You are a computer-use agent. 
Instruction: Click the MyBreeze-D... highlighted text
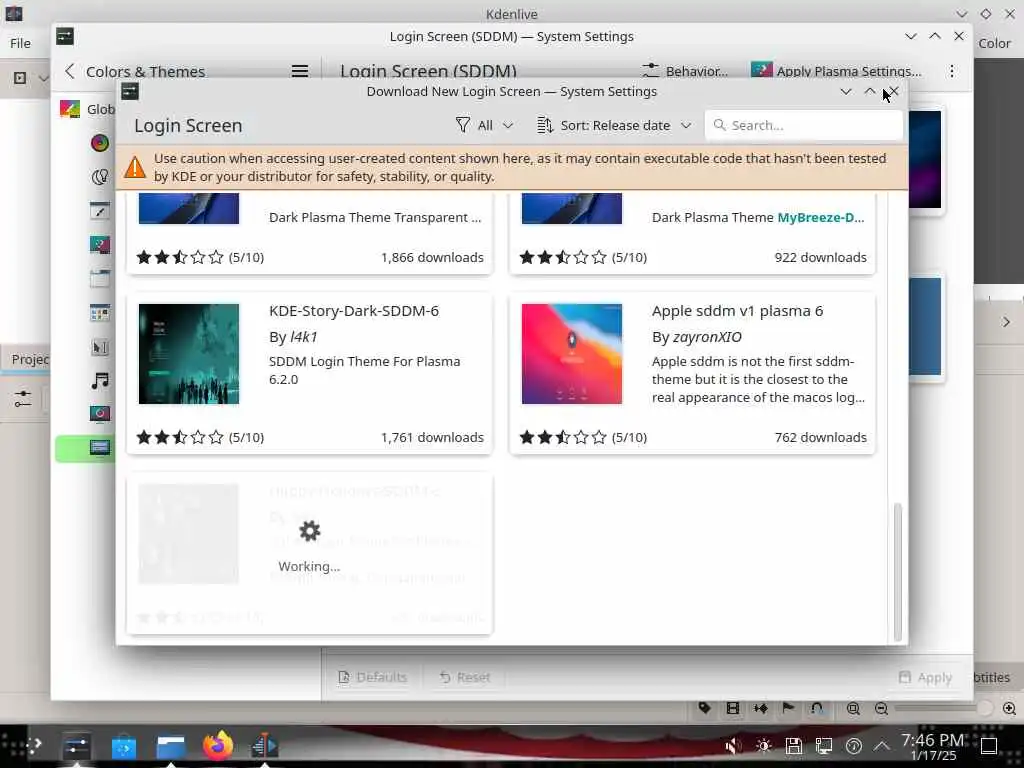click(821, 217)
